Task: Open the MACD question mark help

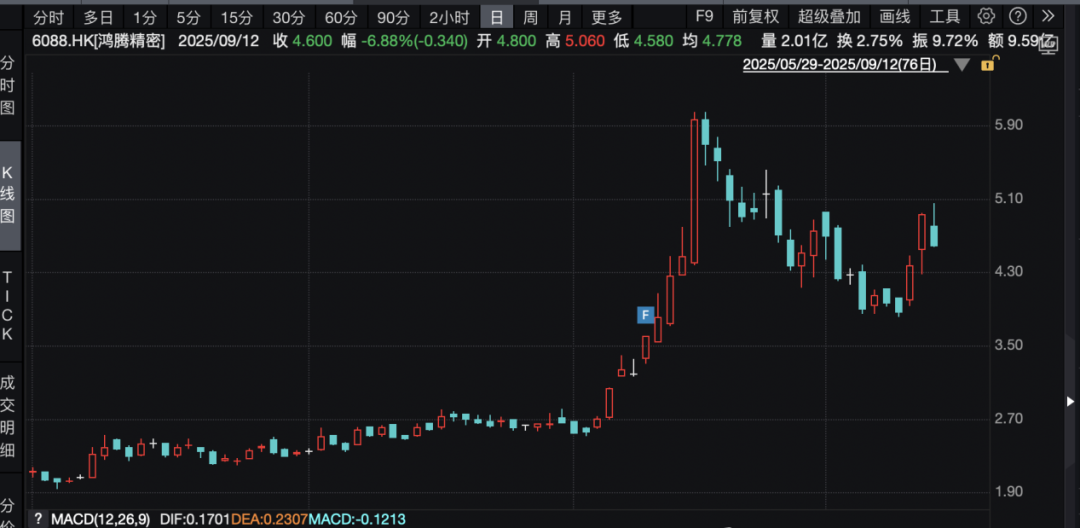Action: [37, 519]
